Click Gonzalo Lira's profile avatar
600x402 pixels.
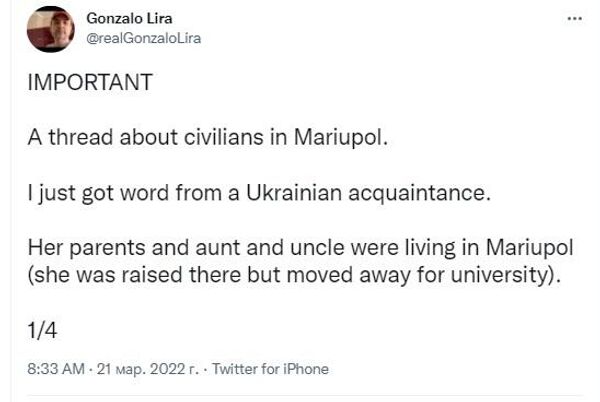click(x=50, y=29)
